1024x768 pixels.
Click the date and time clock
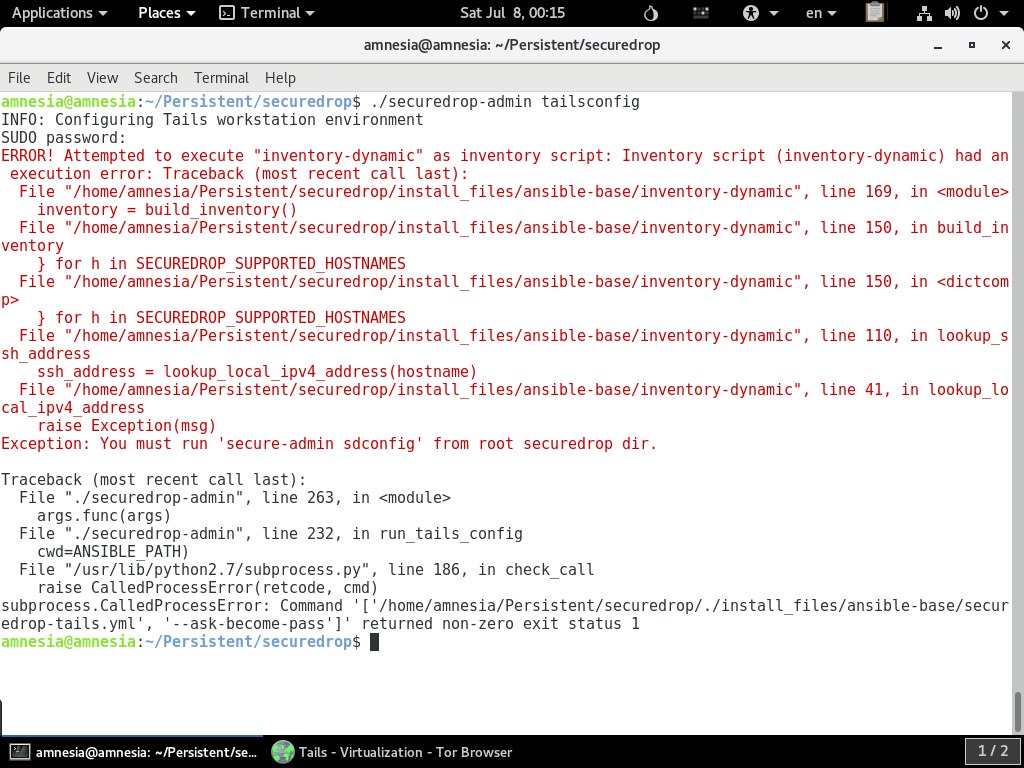tap(513, 13)
